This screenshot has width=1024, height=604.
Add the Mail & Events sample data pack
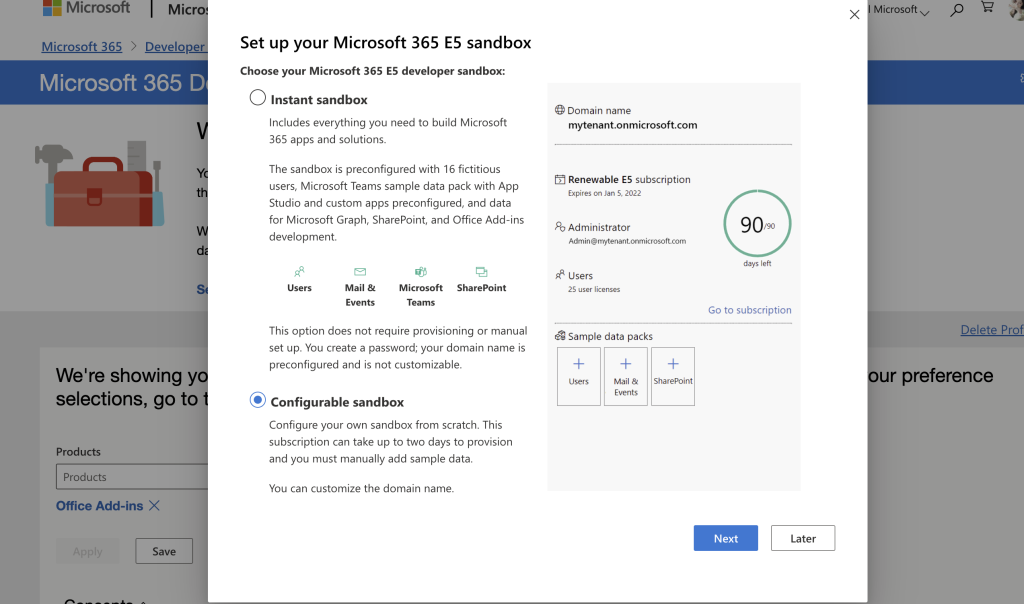(x=625, y=376)
